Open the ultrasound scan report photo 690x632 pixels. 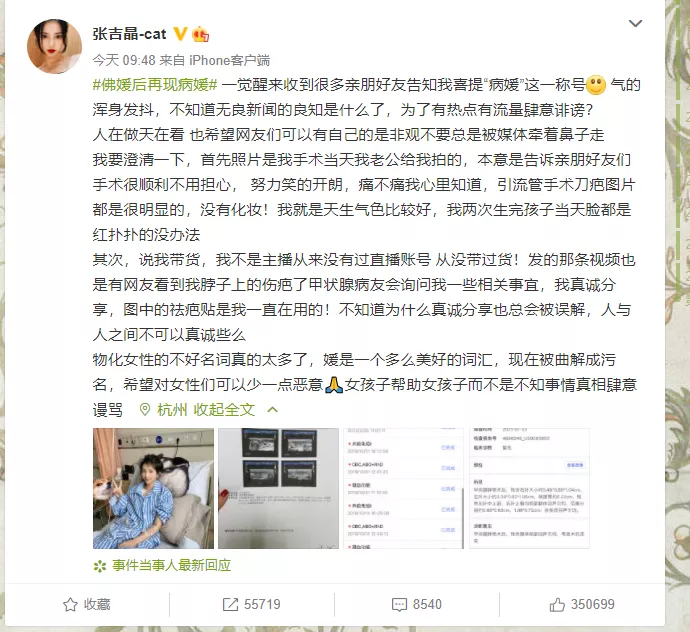point(279,489)
